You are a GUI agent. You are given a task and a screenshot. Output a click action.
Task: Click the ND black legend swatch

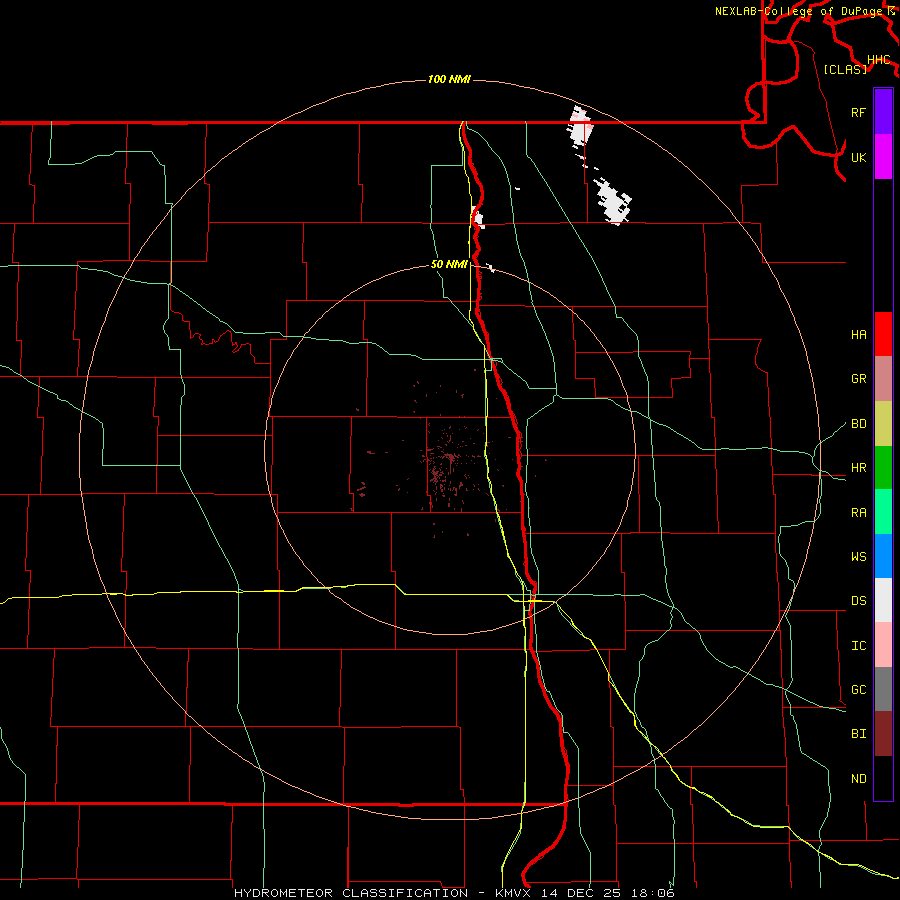[x=883, y=778]
